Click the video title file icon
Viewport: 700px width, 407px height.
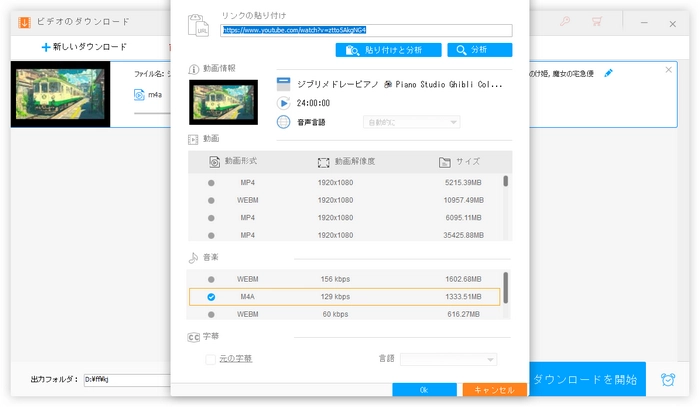[x=283, y=84]
